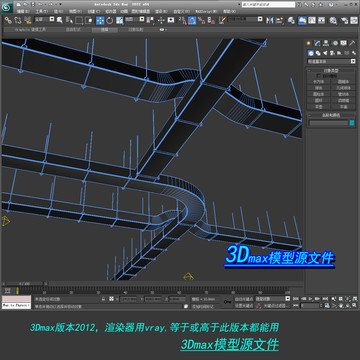
Task: Click the Select and Link tool
Action: (8, 20)
